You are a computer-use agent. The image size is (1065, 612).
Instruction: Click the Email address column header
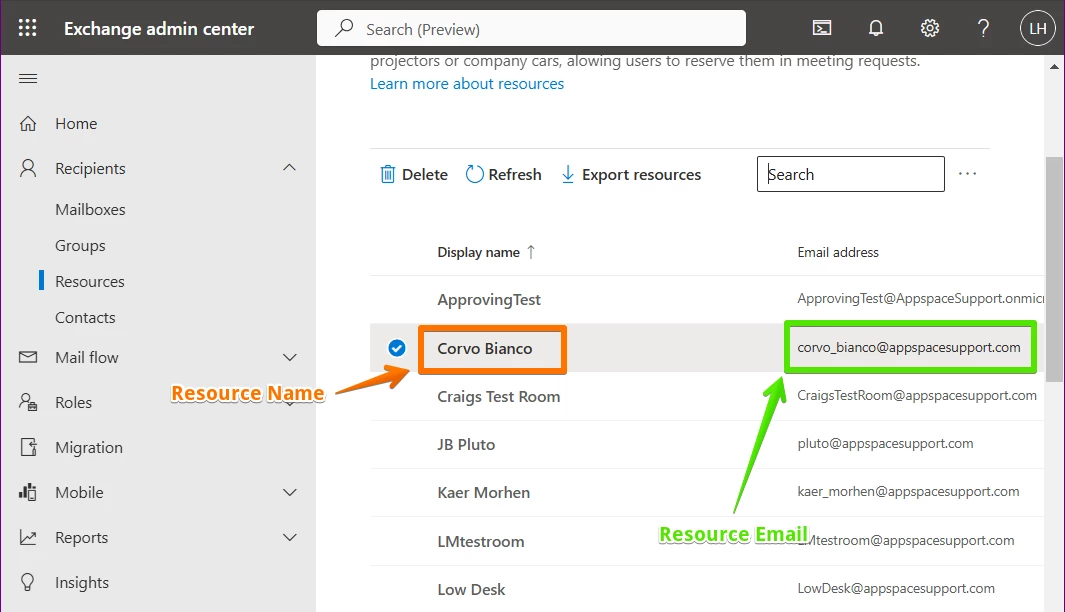point(837,252)
